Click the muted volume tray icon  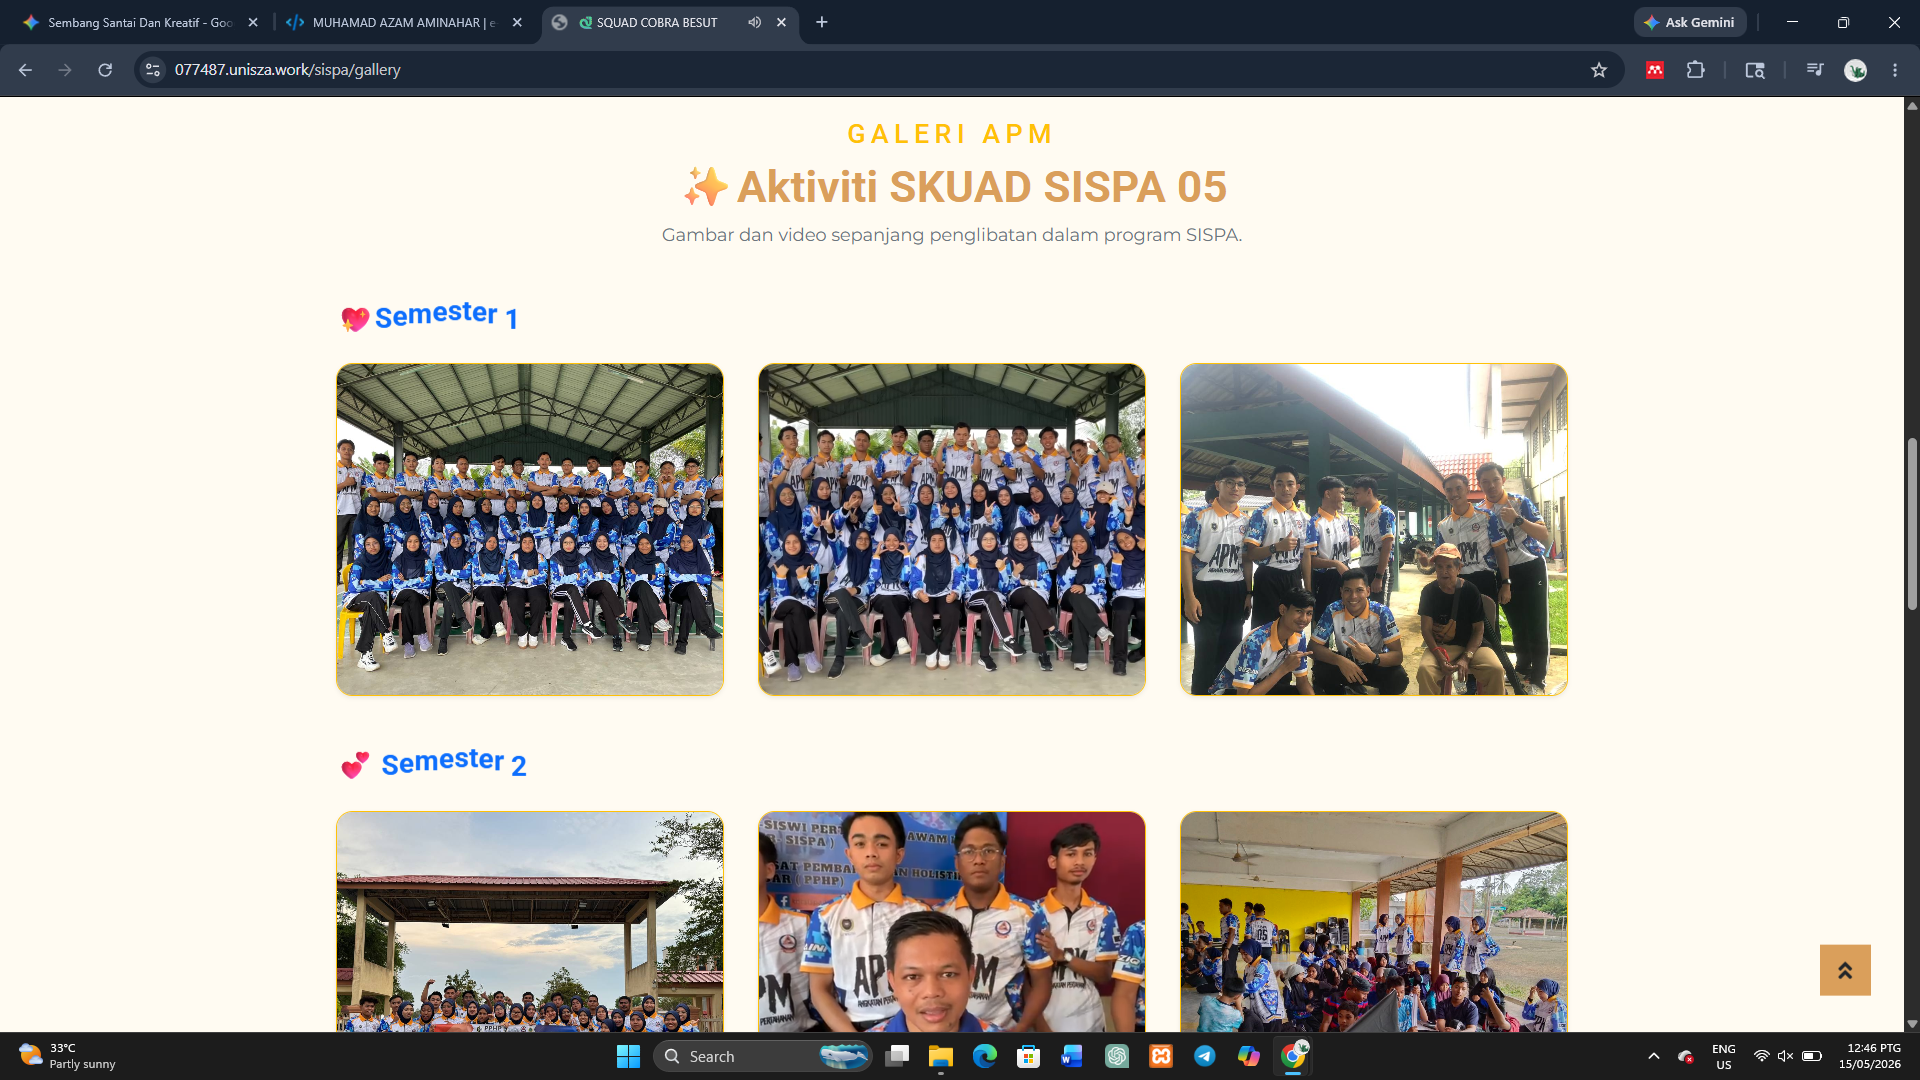coord(1786,1056)
